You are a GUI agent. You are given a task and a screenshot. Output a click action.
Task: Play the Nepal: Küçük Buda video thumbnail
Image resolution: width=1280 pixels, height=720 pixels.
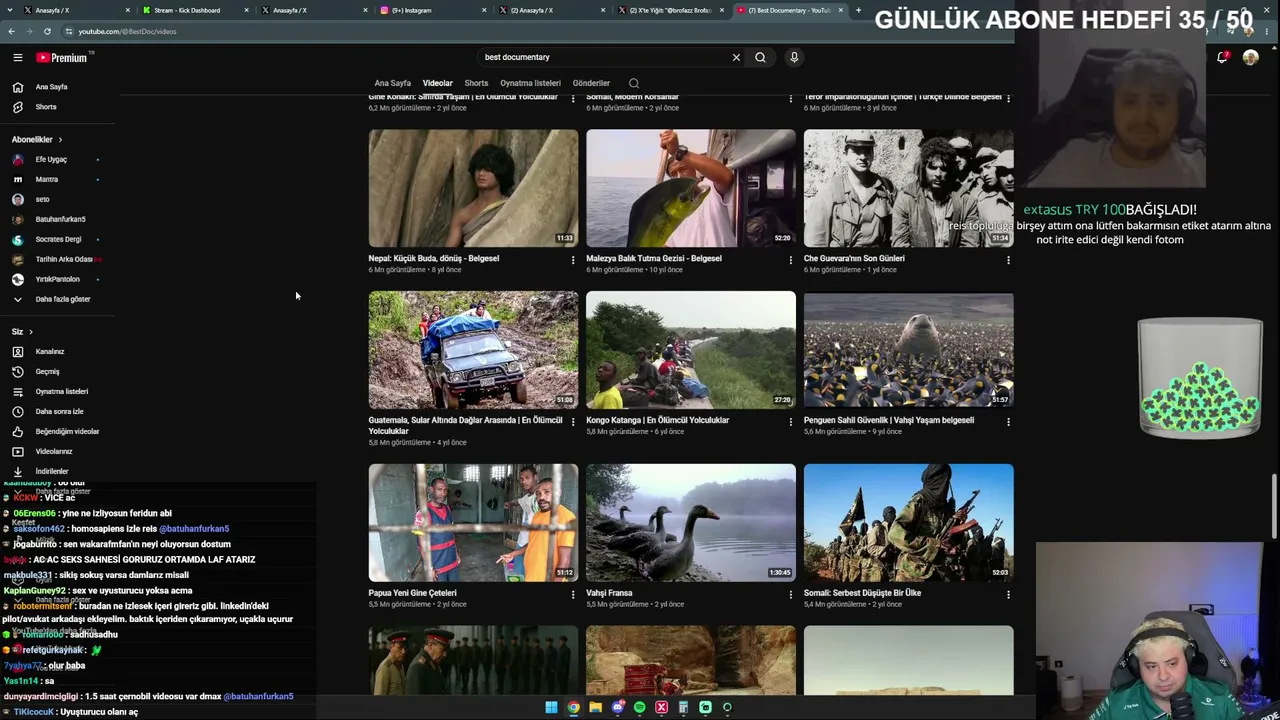click(x=473, y=188)
